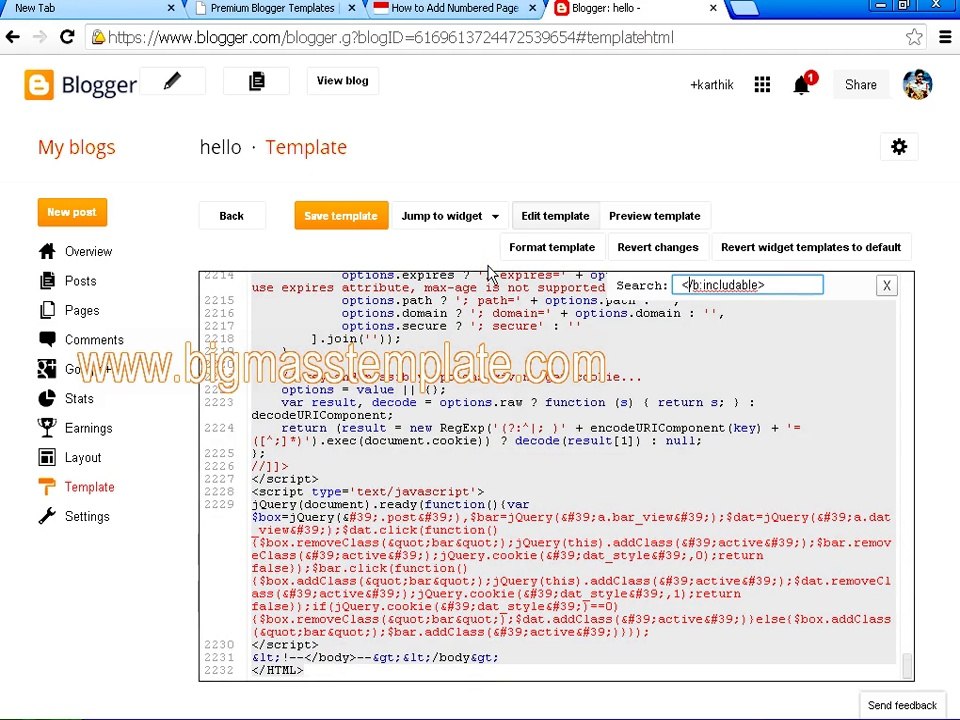Image resolution: width=960 pixels, height=720 pixels.
Task: Focus the code Search input field
Action: pos(748,285)
